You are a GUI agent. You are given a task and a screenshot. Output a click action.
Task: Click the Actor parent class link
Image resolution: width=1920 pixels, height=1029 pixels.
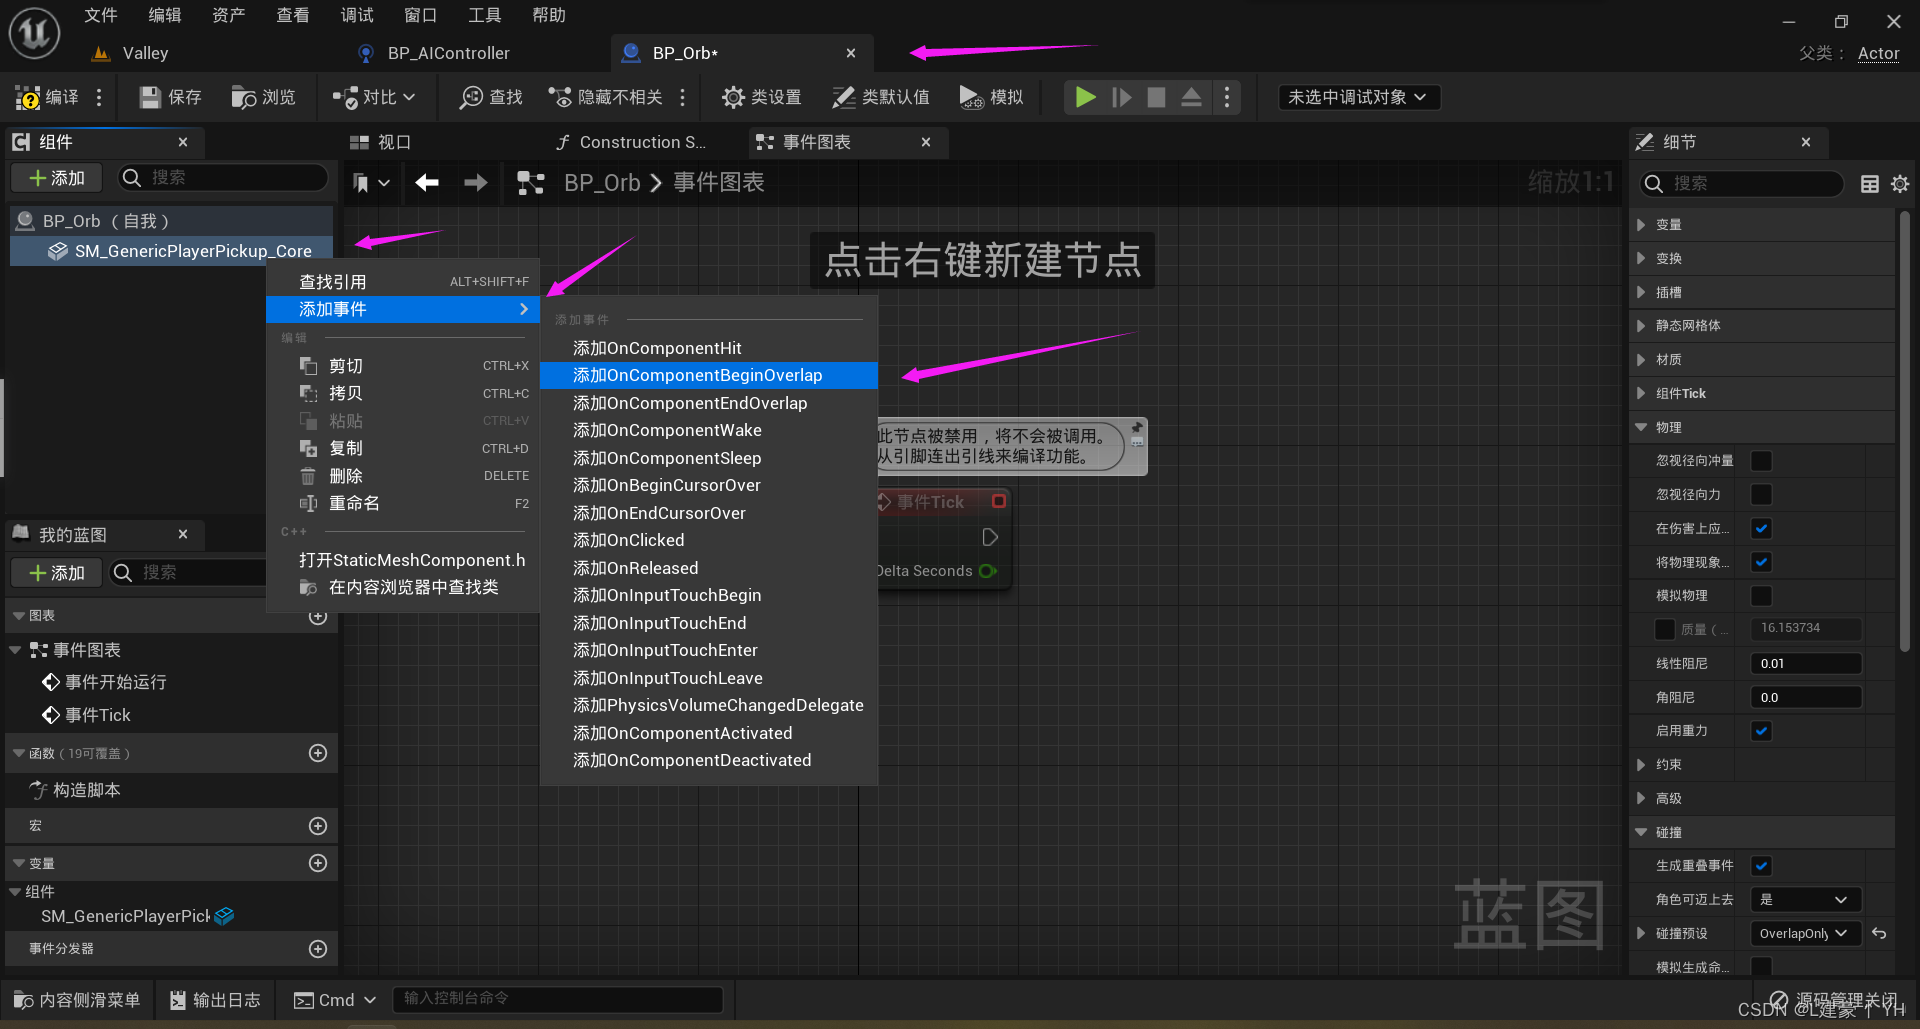click(x=1878, y=54)
